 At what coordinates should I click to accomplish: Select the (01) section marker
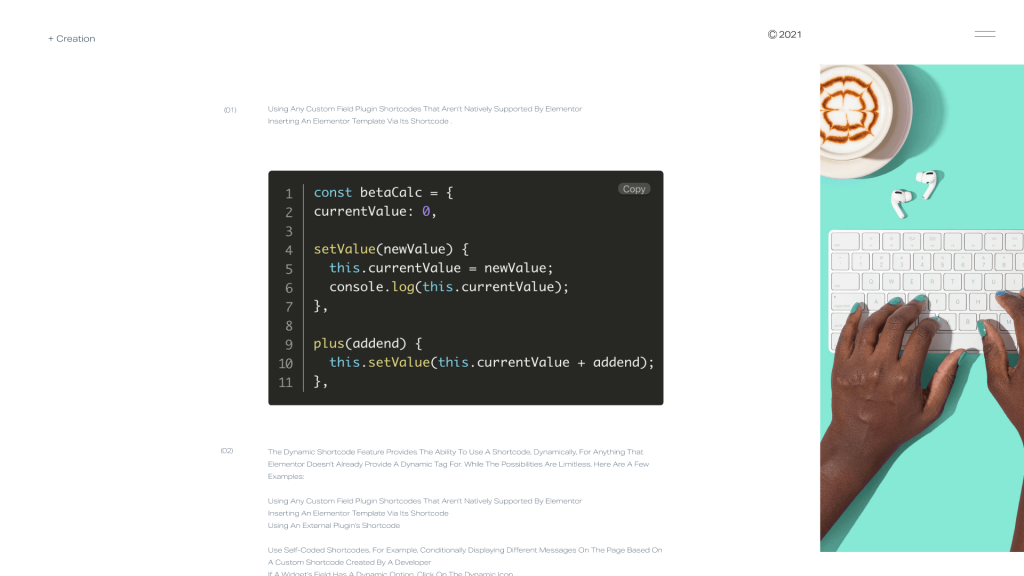pos(230,110)
